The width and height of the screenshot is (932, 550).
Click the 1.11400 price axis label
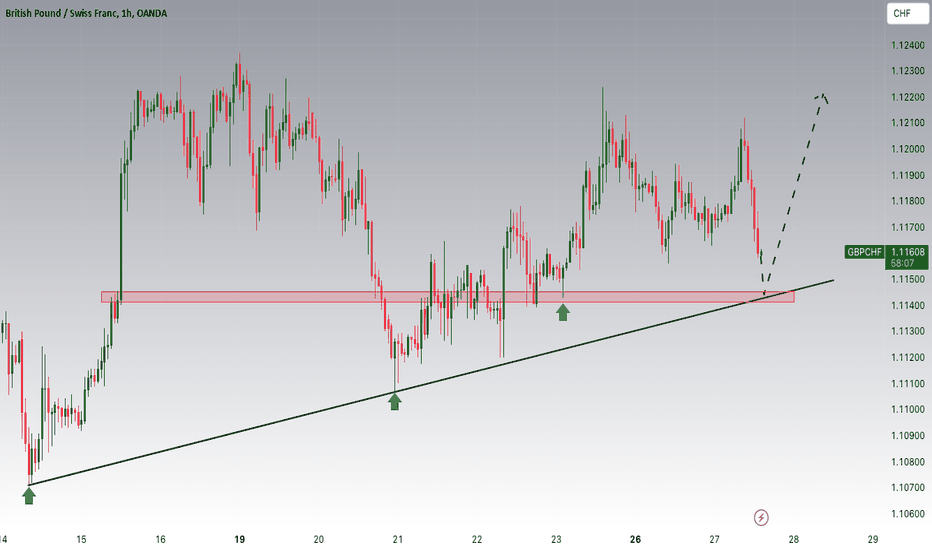[908, 306]
